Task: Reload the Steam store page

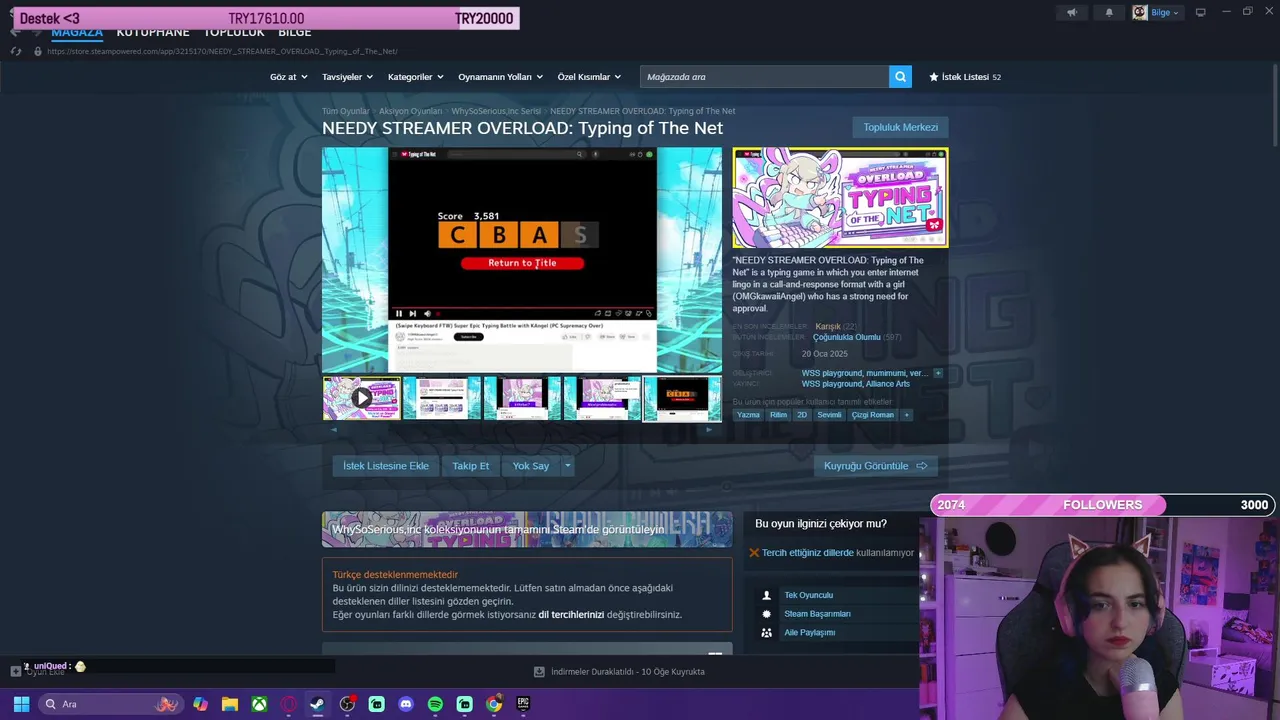Action: 16,51
